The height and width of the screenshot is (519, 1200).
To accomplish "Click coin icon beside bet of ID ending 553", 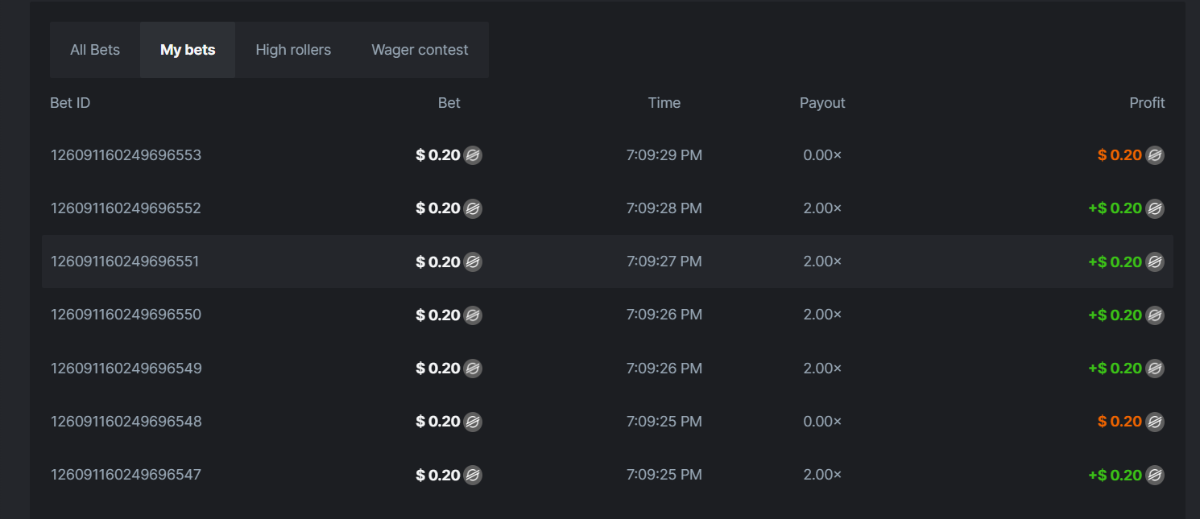I will tap(473, 155).
